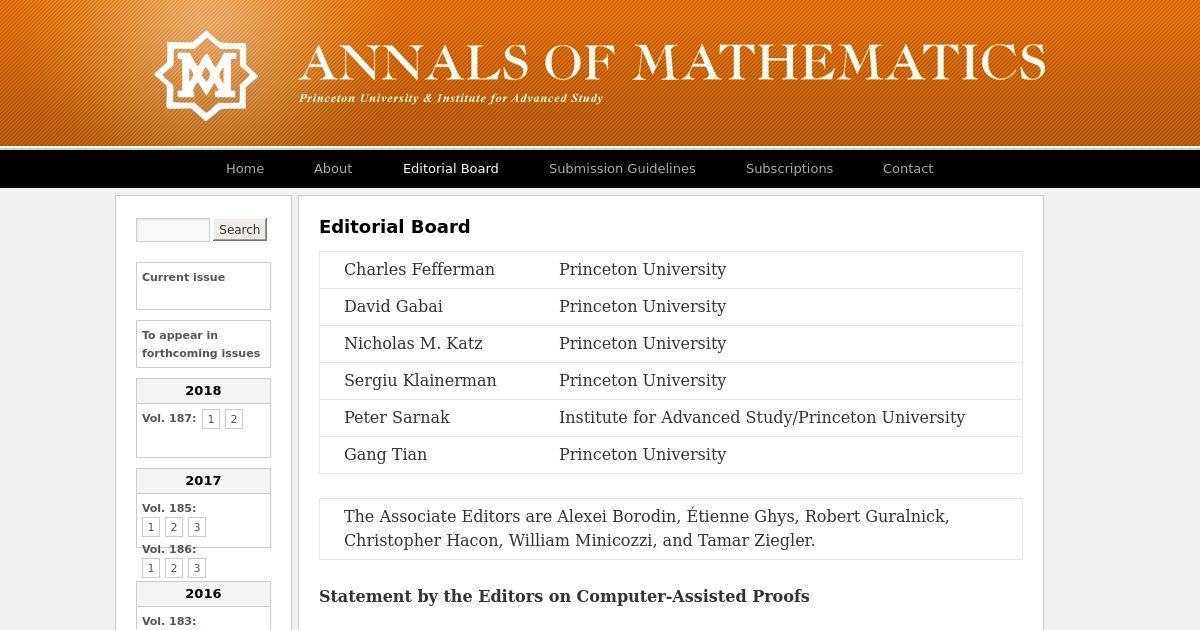This screenshot has width=1200, height=630.
Task: Open the Home menu item
Action: [x=245, y=169]
